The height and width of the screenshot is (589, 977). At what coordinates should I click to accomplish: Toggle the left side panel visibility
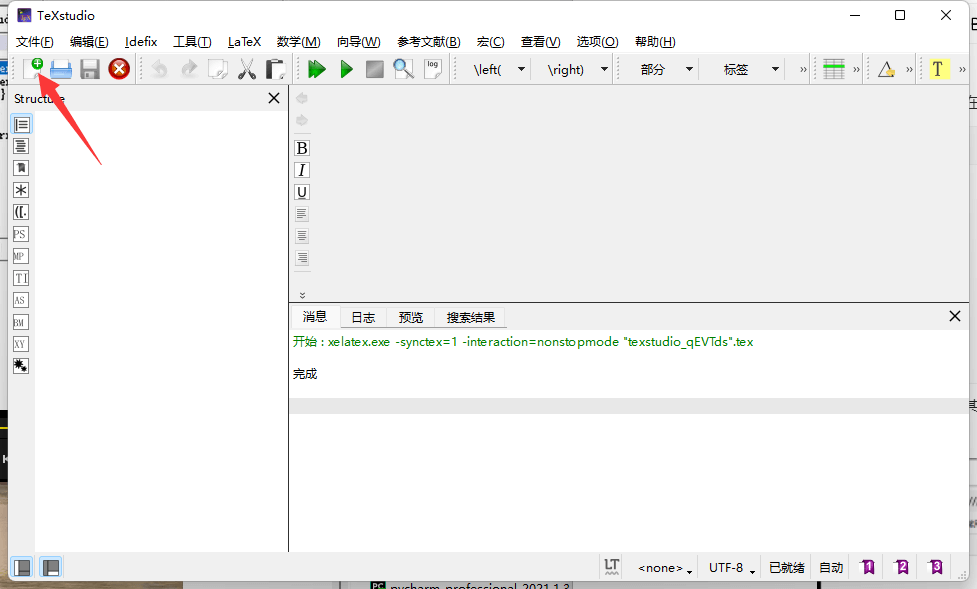(x=22, y=567)
